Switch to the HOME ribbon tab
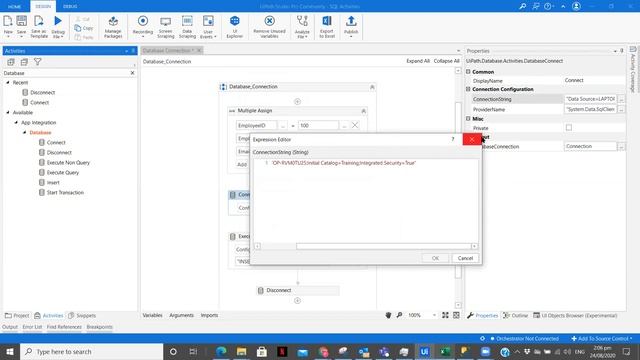 [x=14, y=7]
